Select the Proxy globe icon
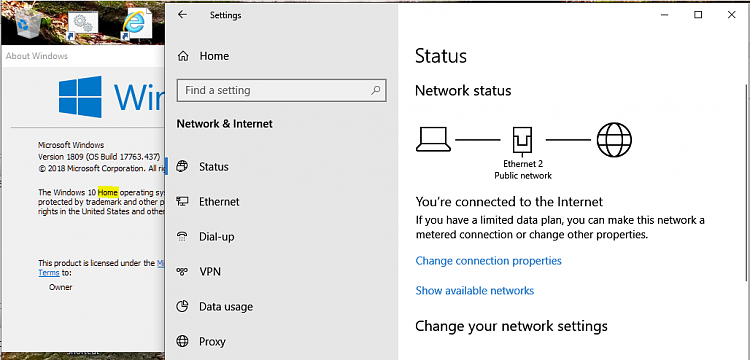 [182, 341]
